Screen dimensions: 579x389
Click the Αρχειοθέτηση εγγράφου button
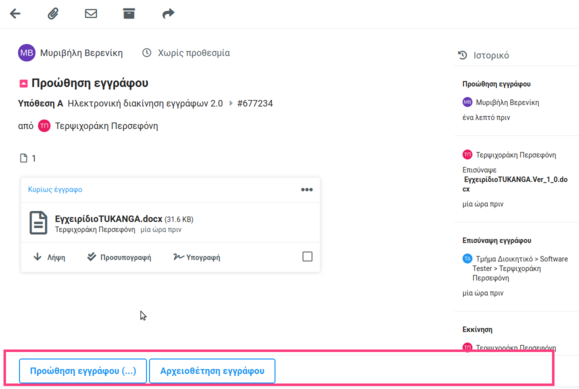[x=212, y=371]
